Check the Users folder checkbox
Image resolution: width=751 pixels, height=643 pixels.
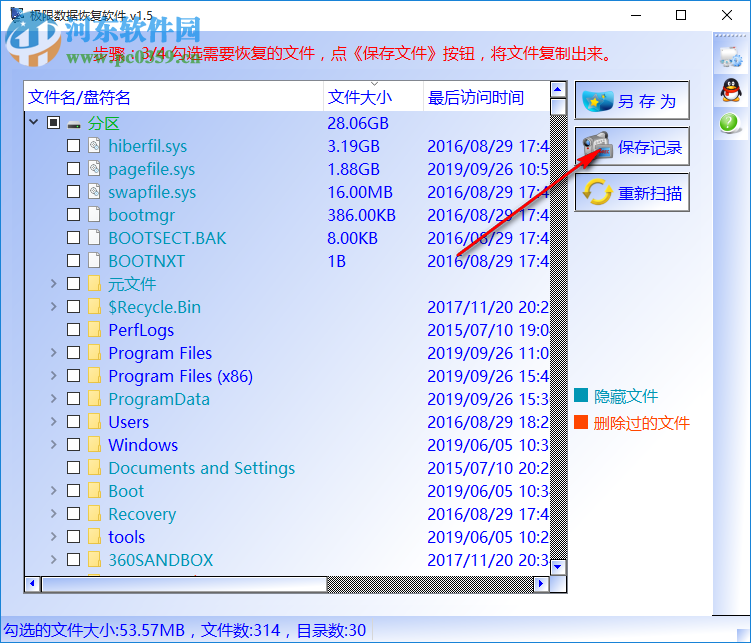point(73,421)
